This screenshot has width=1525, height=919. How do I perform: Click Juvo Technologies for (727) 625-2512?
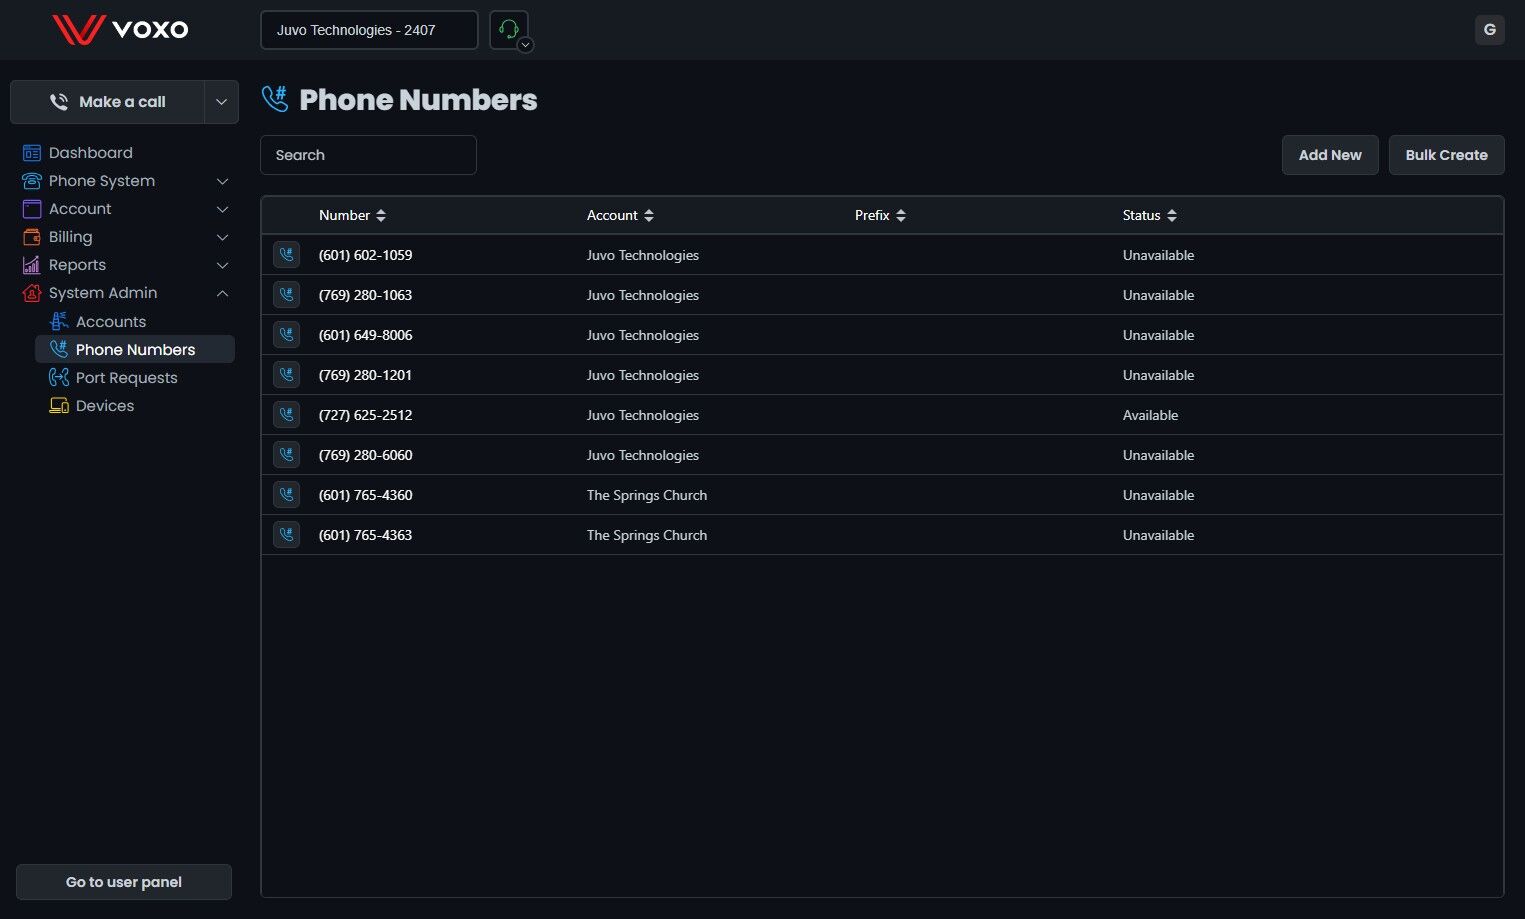pyautogui.click(x=643, y=415)
